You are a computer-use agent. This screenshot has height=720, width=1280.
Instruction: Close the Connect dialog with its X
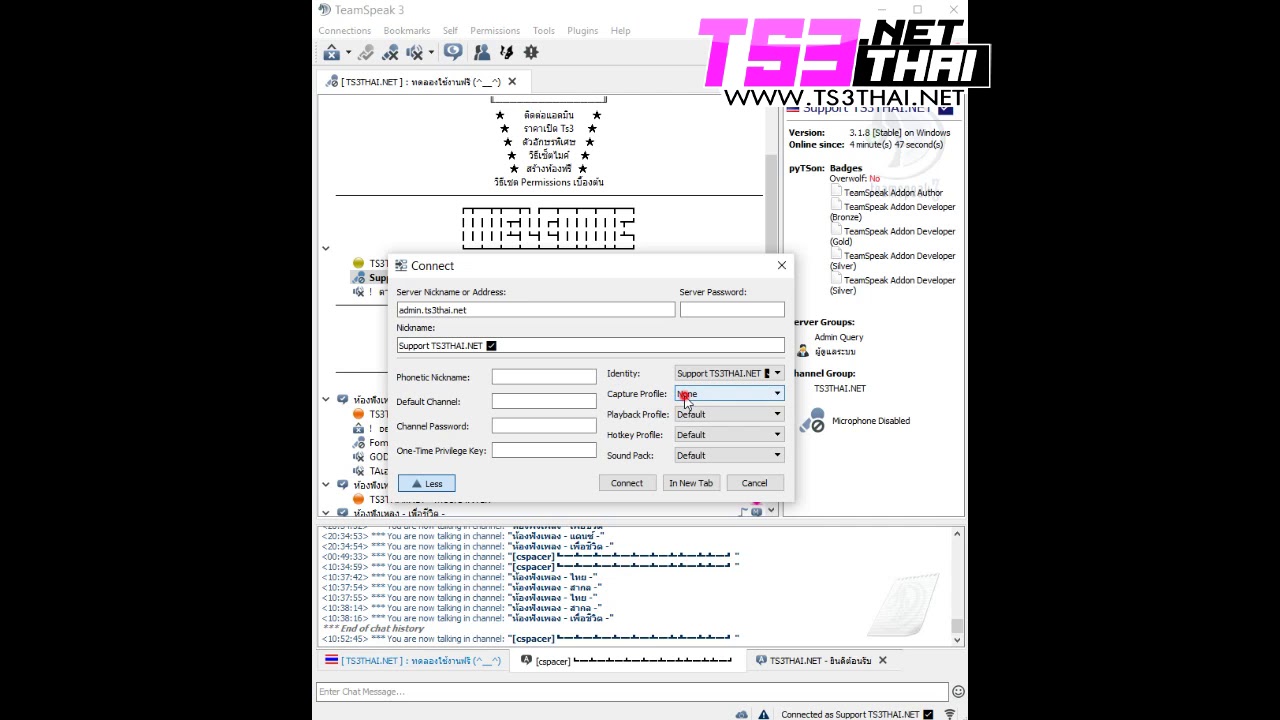781,265
